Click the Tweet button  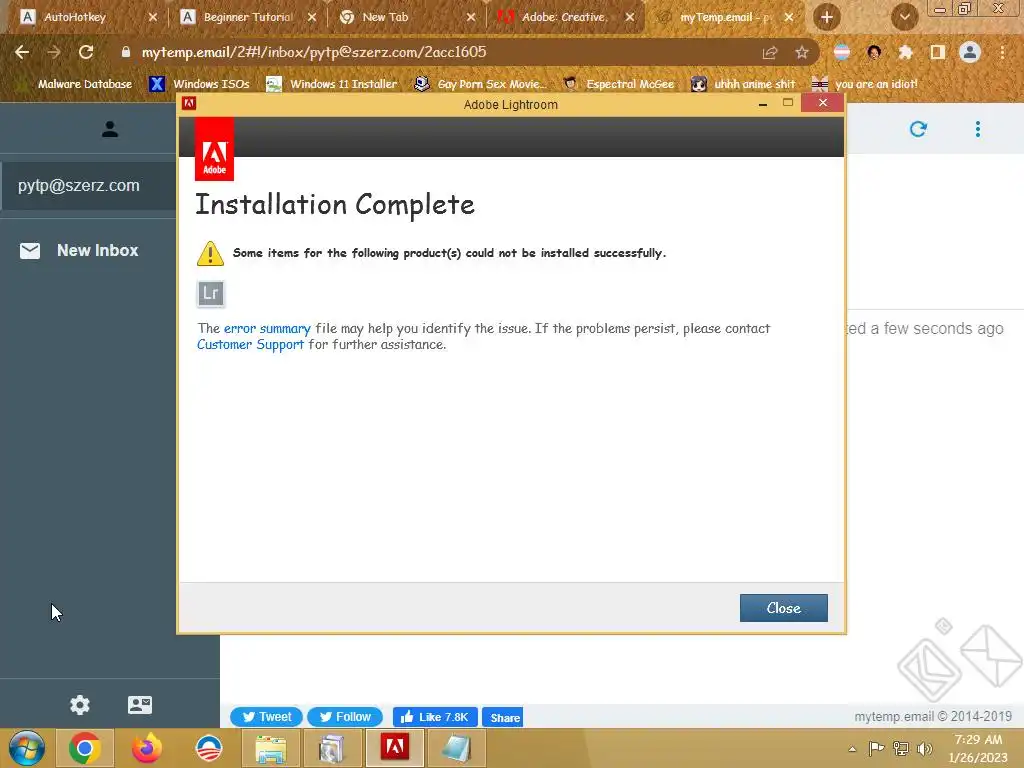266,716
